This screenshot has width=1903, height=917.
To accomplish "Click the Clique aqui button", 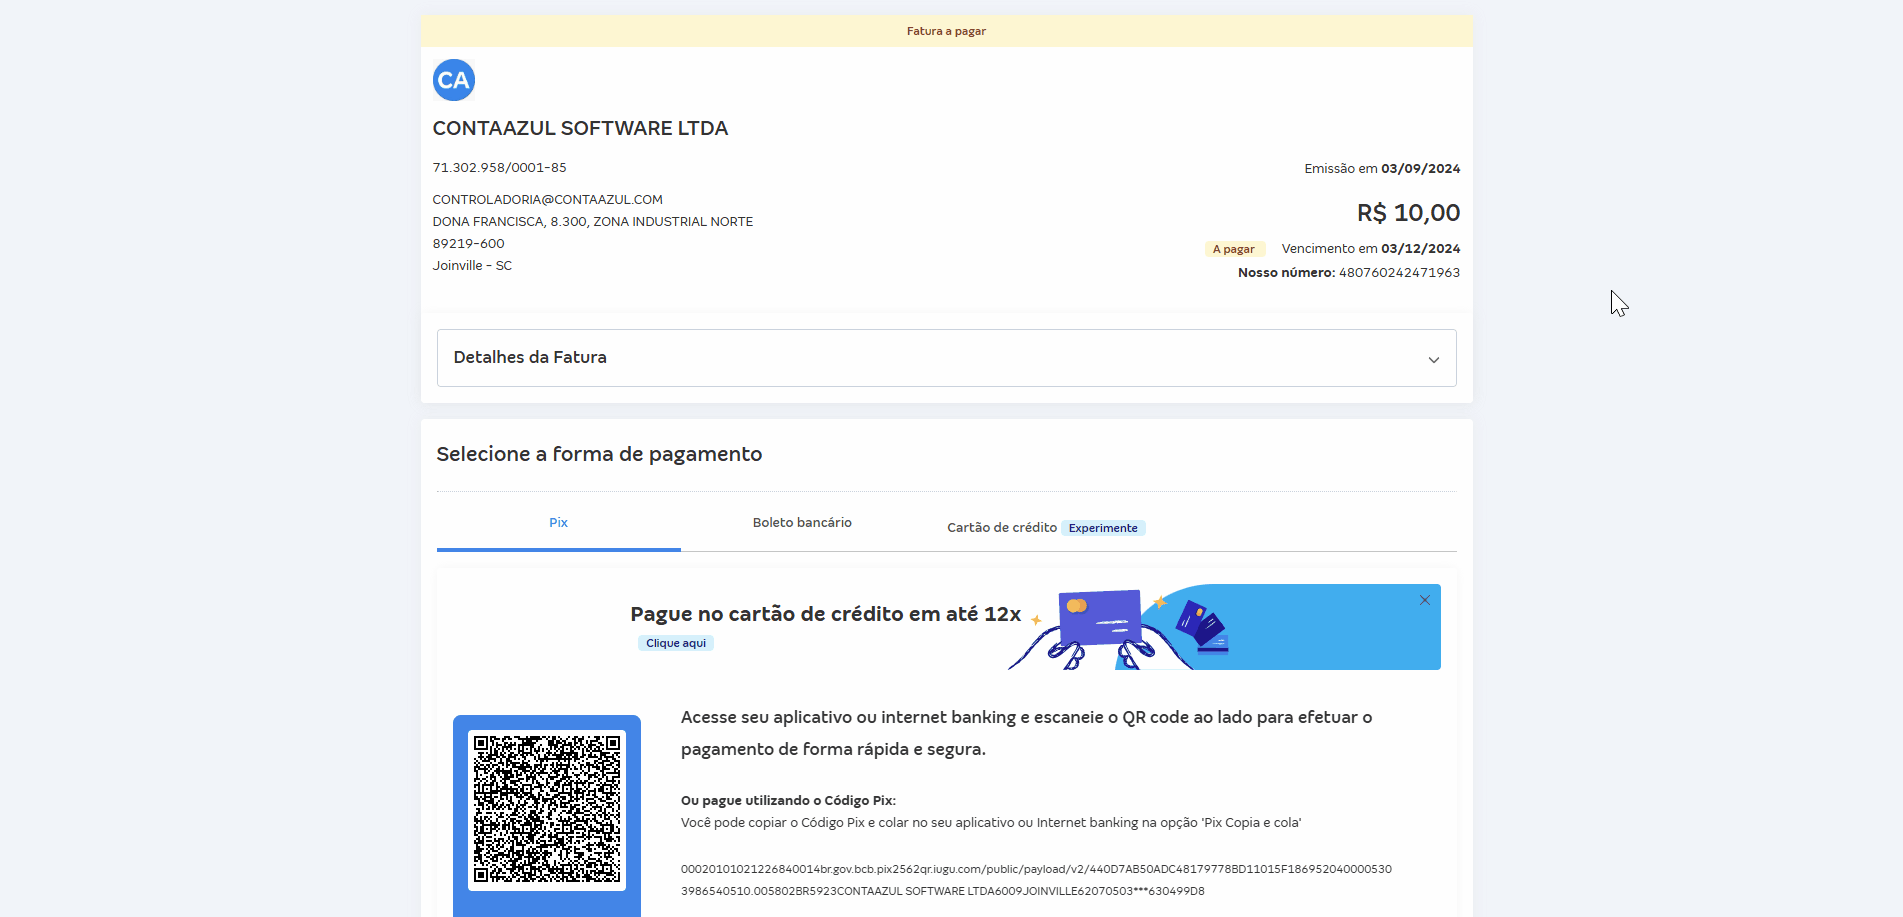I will [x=676, y=643].
